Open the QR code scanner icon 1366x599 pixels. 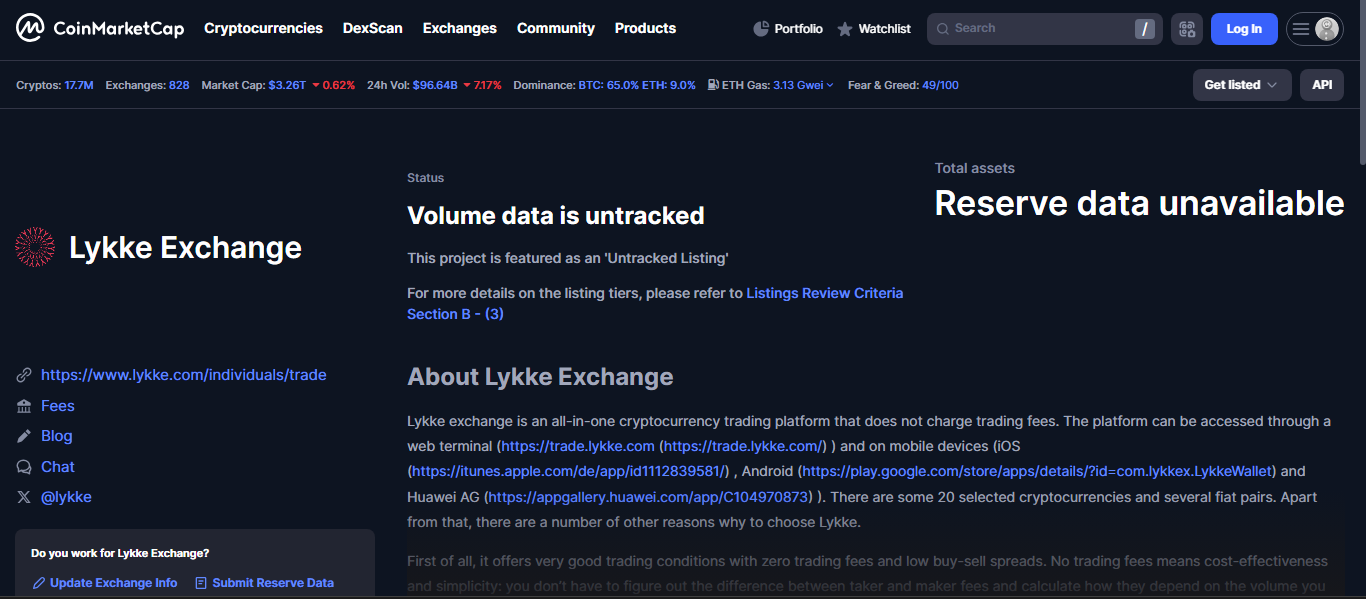click(1187, 28)
